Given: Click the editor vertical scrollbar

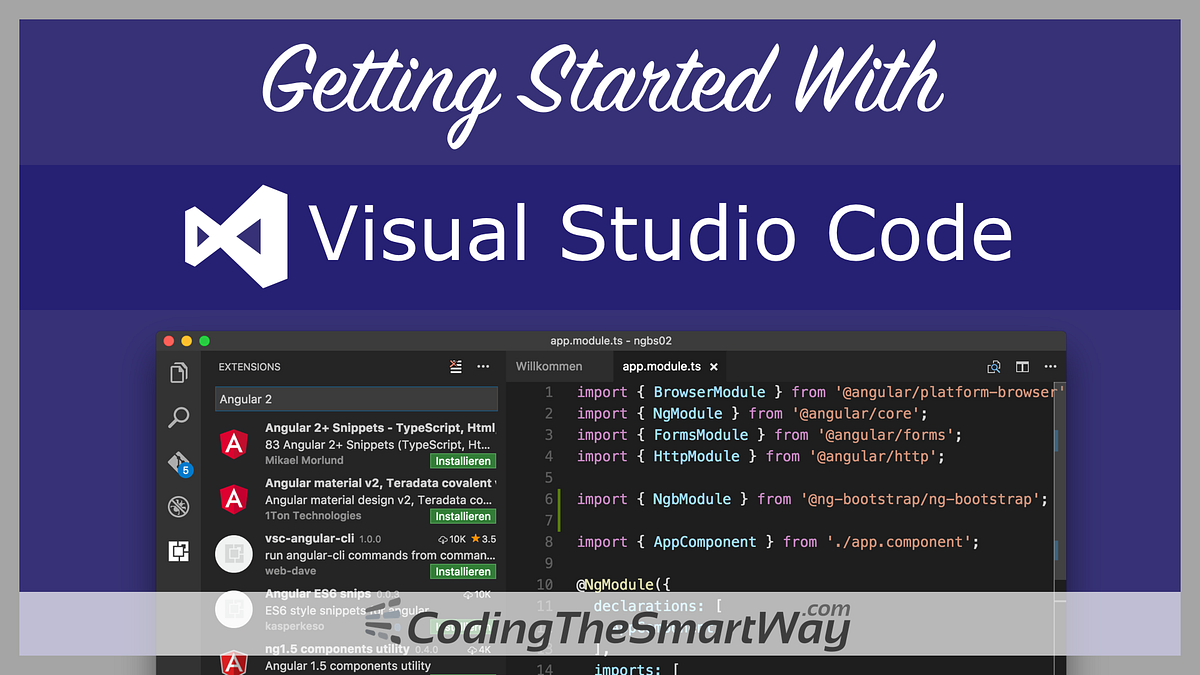Looking at the screenshot, I should click(x=1060, y=450).
